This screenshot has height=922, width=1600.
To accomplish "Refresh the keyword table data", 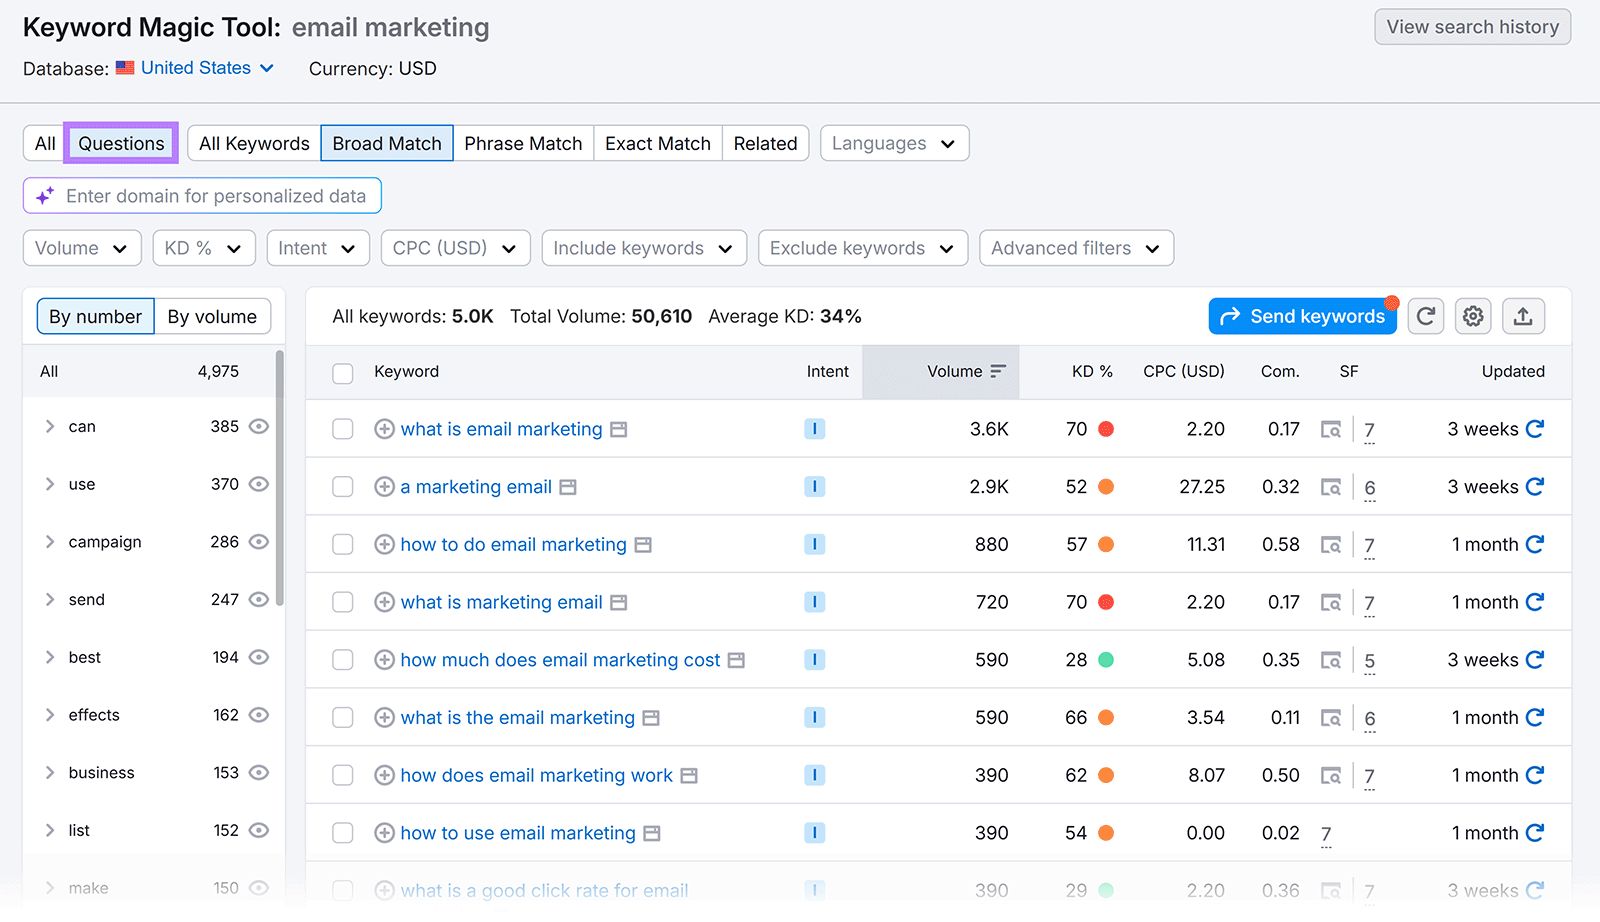I will pos(1426,316).
